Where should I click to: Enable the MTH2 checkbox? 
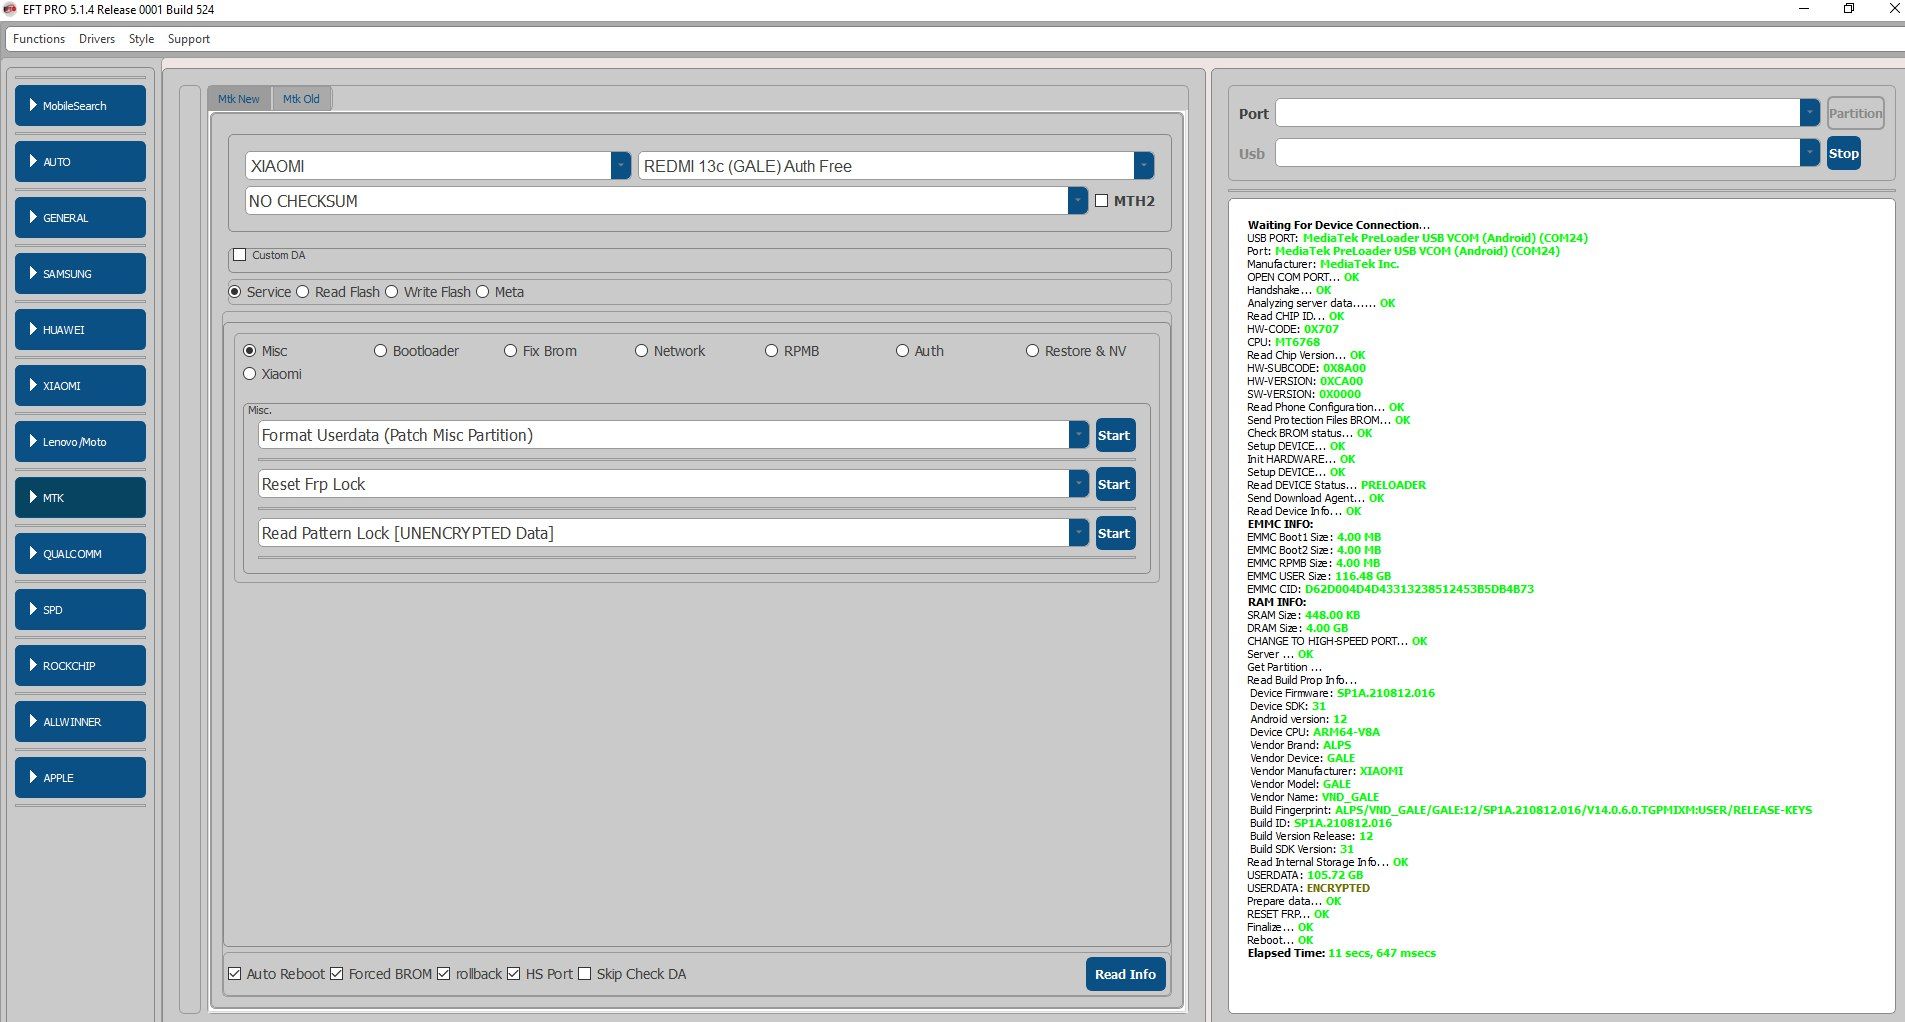(1102, 201)
